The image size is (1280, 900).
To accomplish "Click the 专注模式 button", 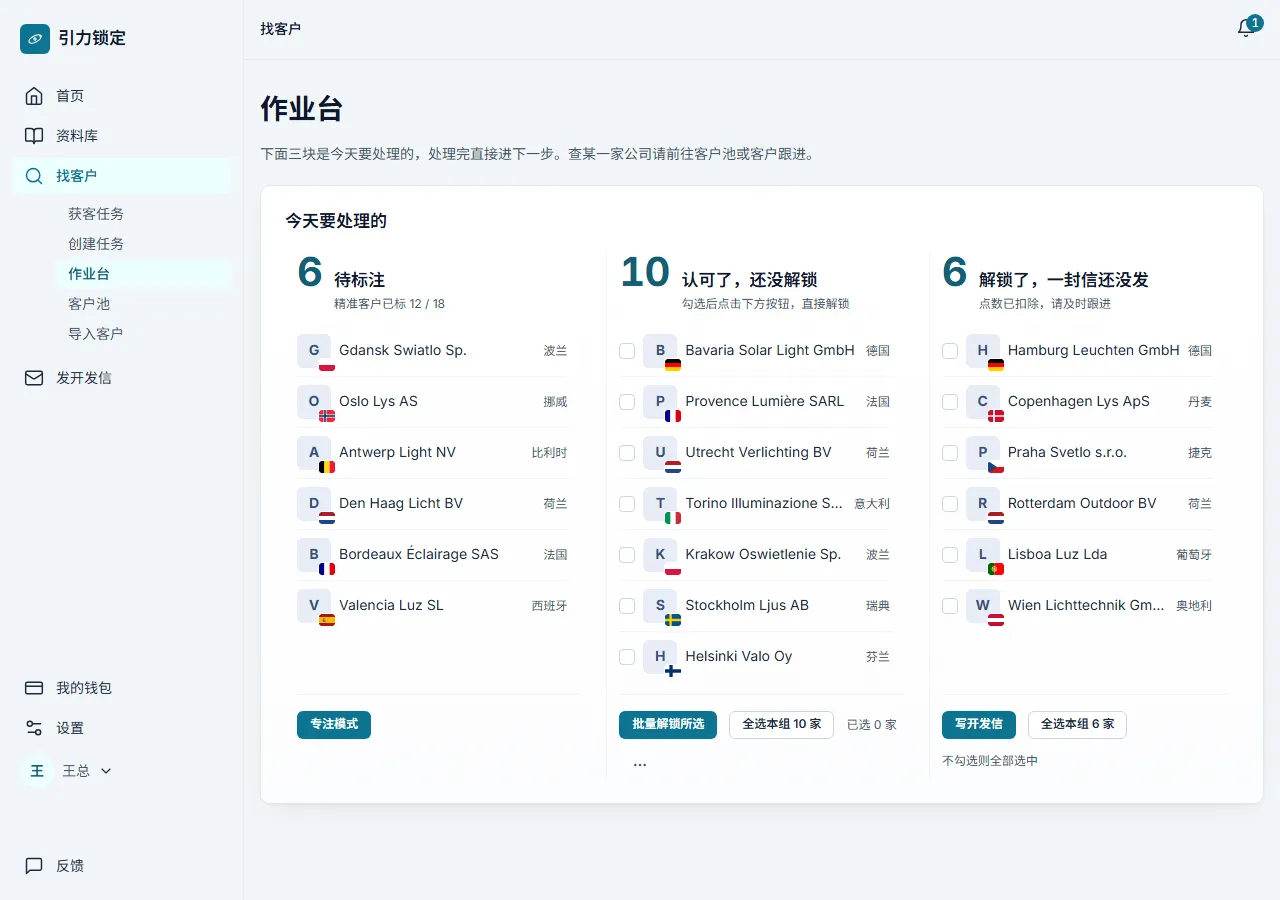I will [x=334, y=725].
